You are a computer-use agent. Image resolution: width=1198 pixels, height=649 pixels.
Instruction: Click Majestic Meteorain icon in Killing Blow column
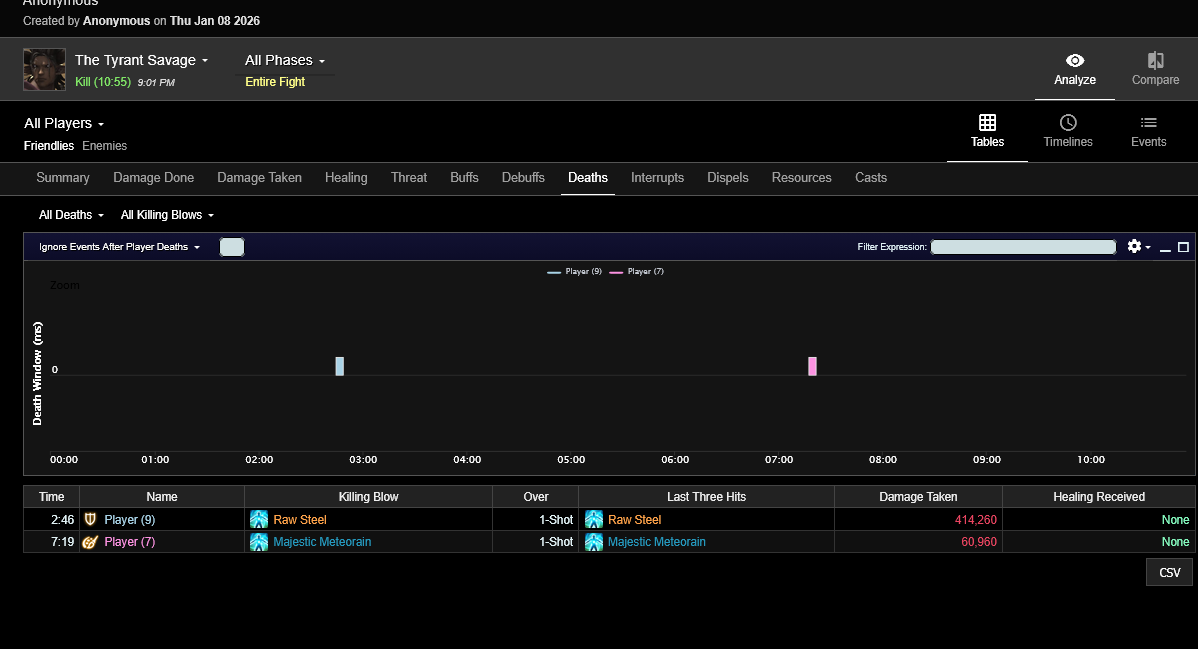[259, 542]
